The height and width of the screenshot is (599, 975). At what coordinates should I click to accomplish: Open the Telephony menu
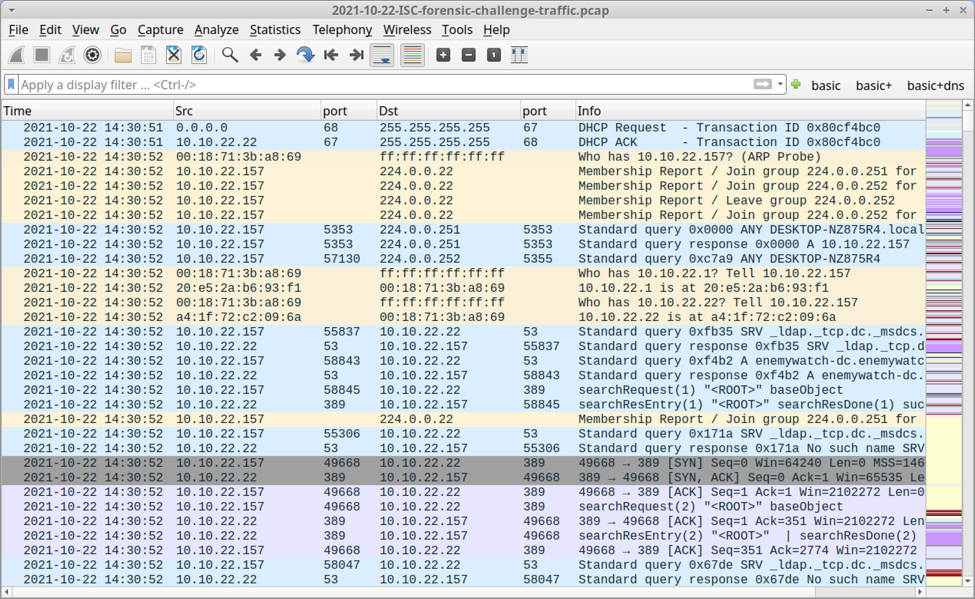pyautogui.click(x=342, y=30)
